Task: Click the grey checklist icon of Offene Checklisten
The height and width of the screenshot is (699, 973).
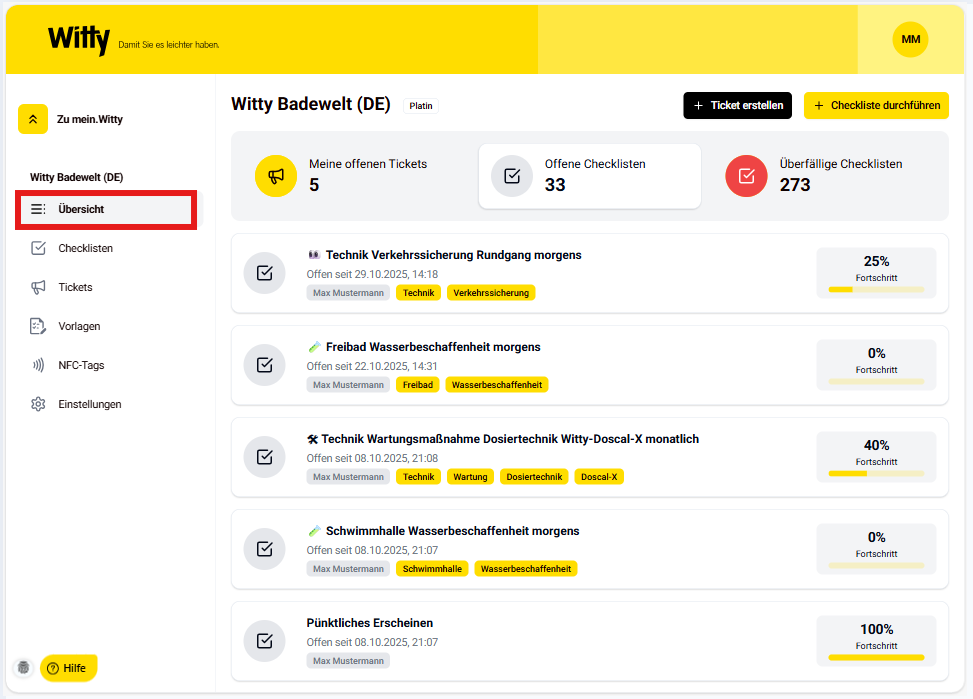Action: coord(512,176)
